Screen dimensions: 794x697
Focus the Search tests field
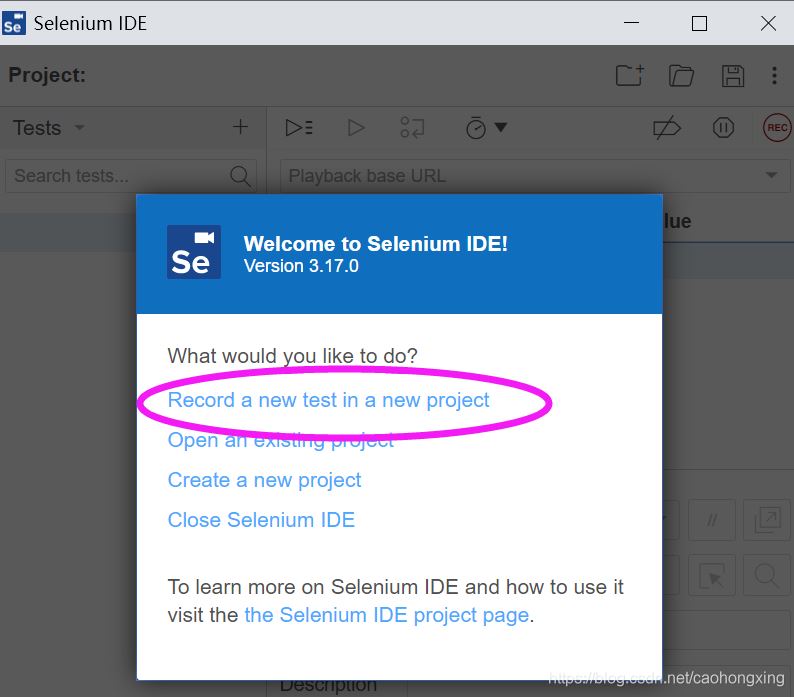131,176
